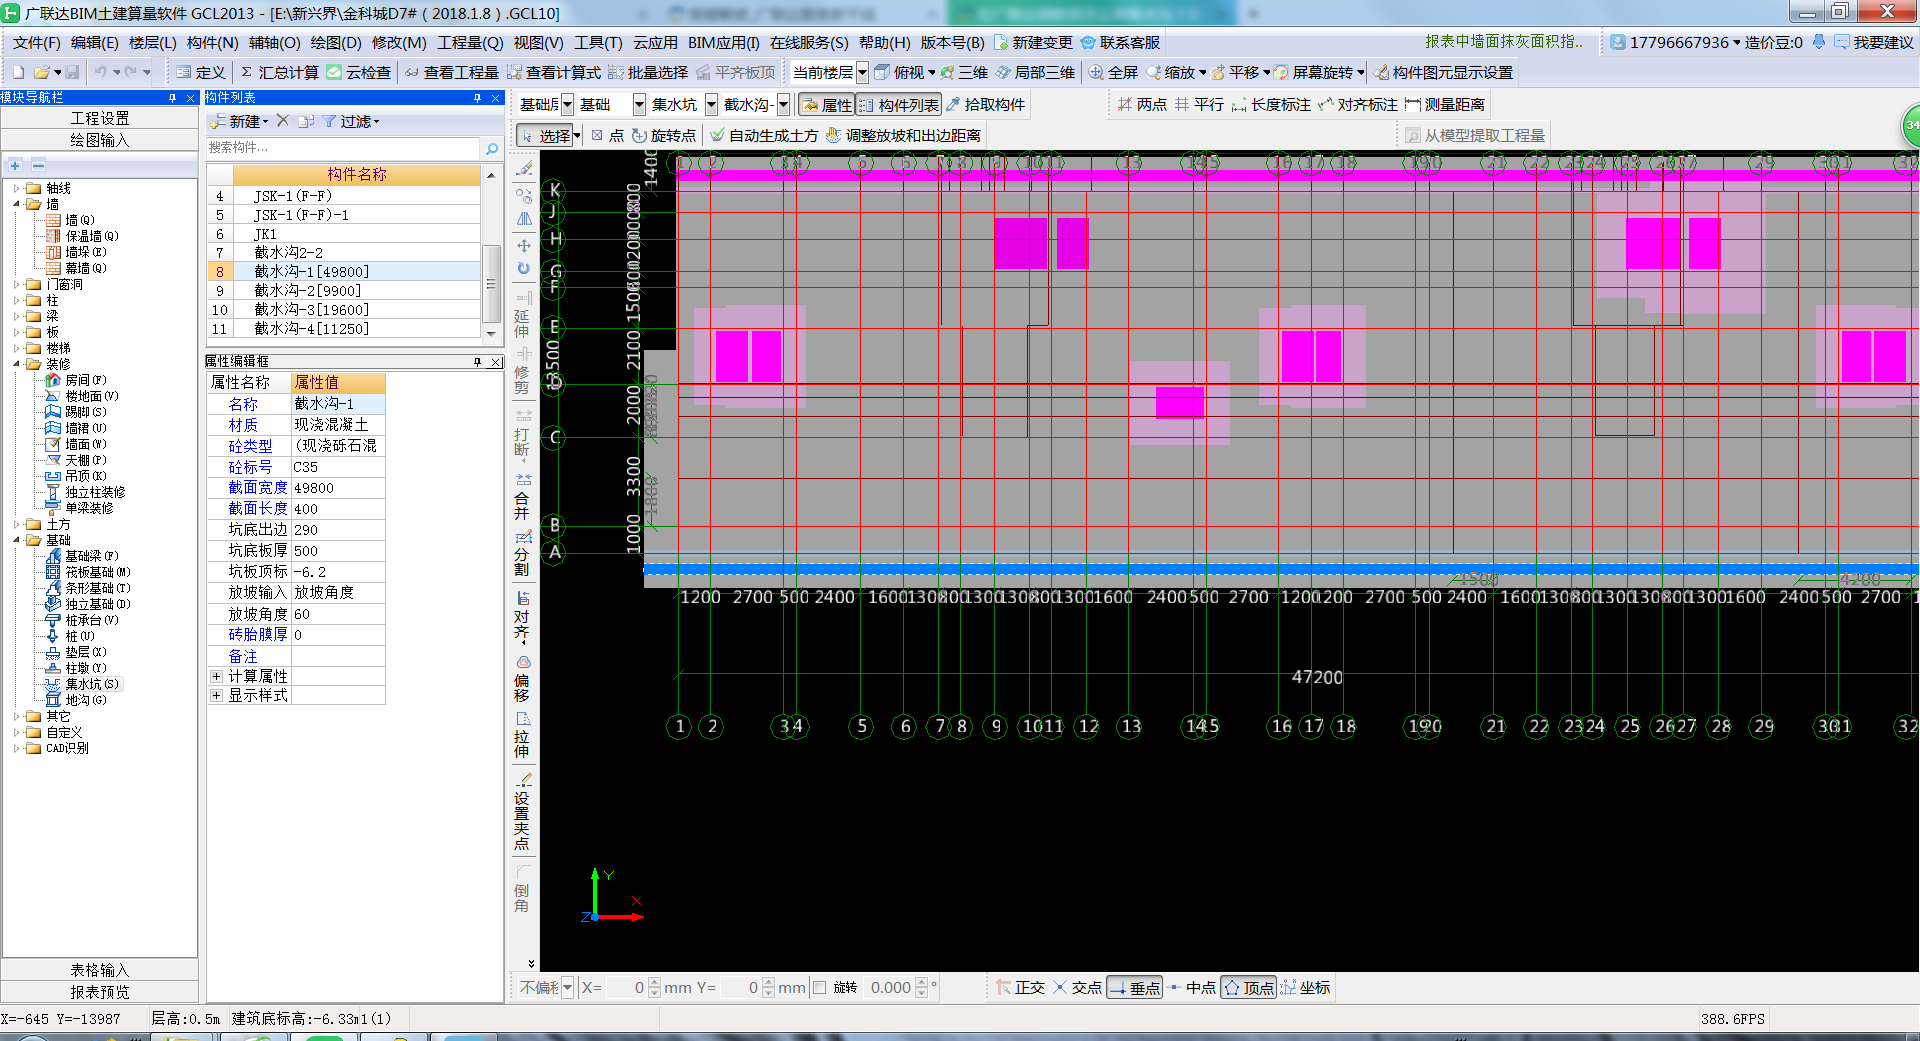
Task: Click the 工程设置 navigation button
Action: point(100,118)
